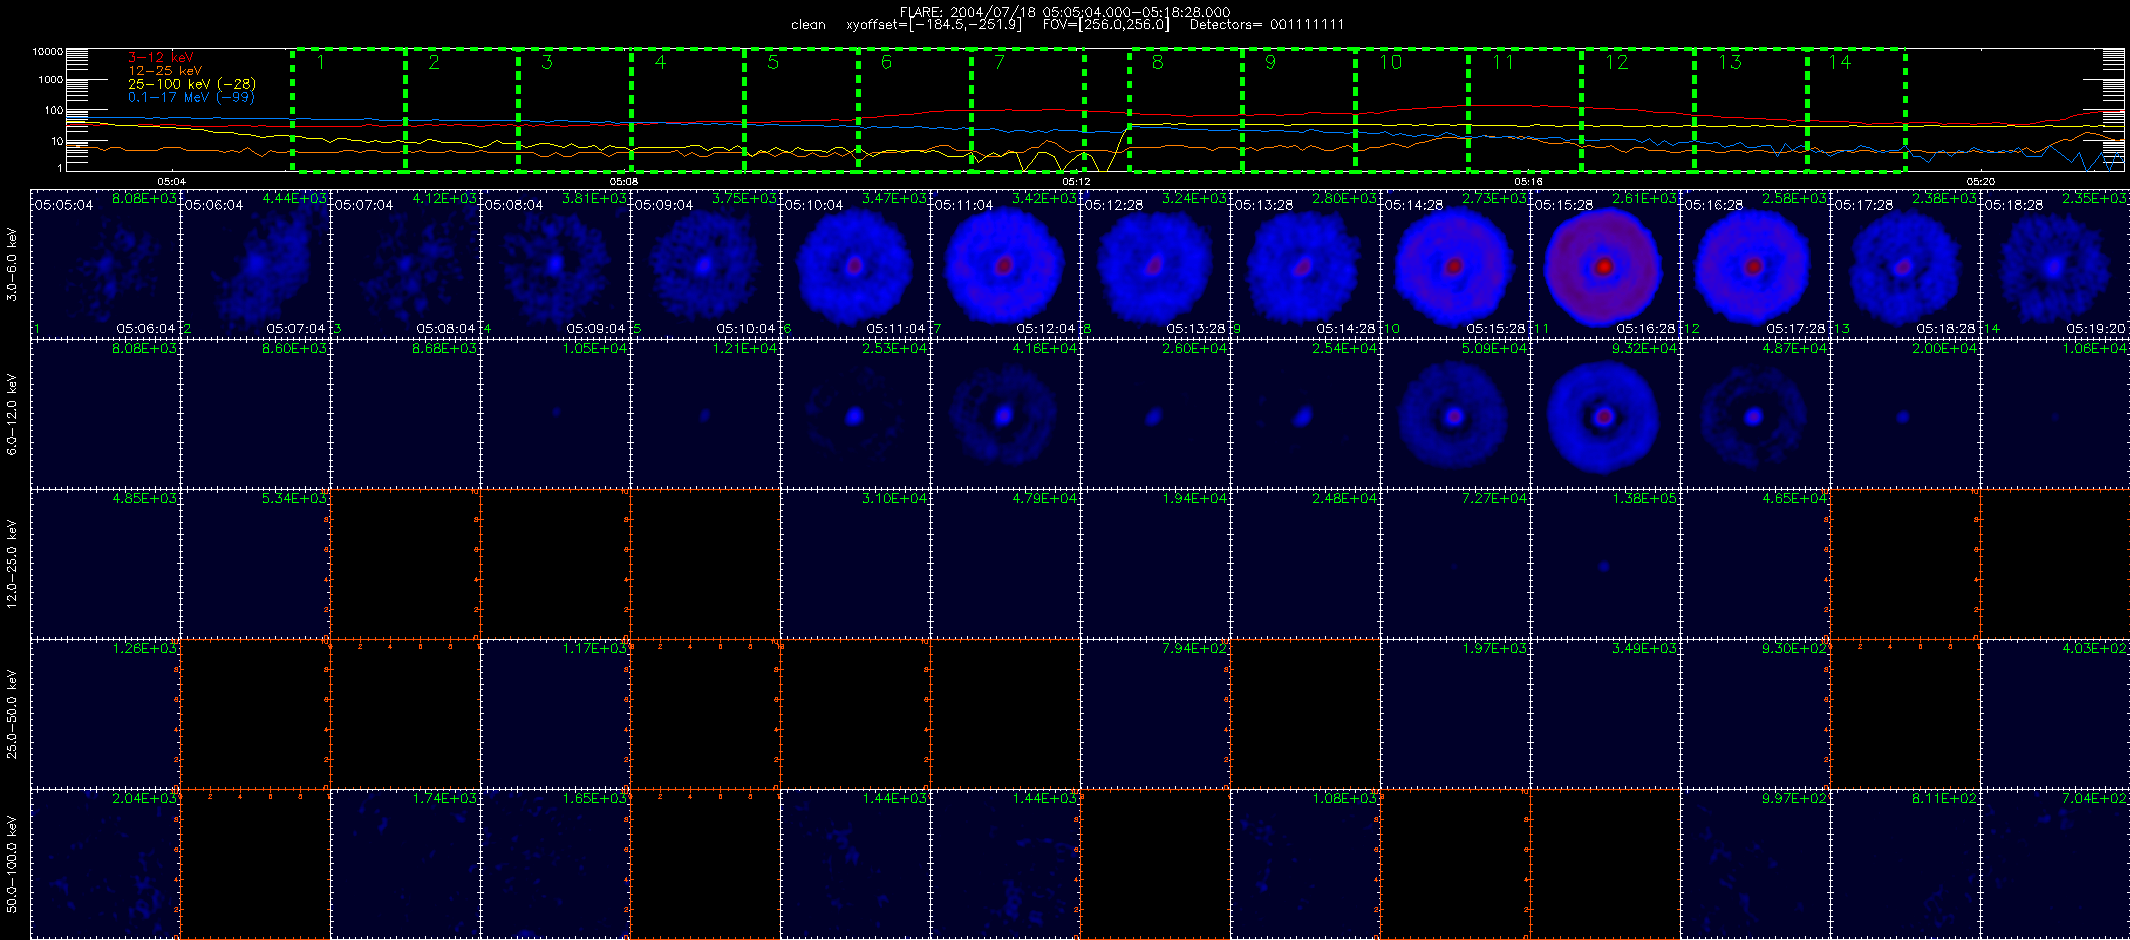
Task: Click the 50.0-100.0 keV row label
Action: (12, 864)
